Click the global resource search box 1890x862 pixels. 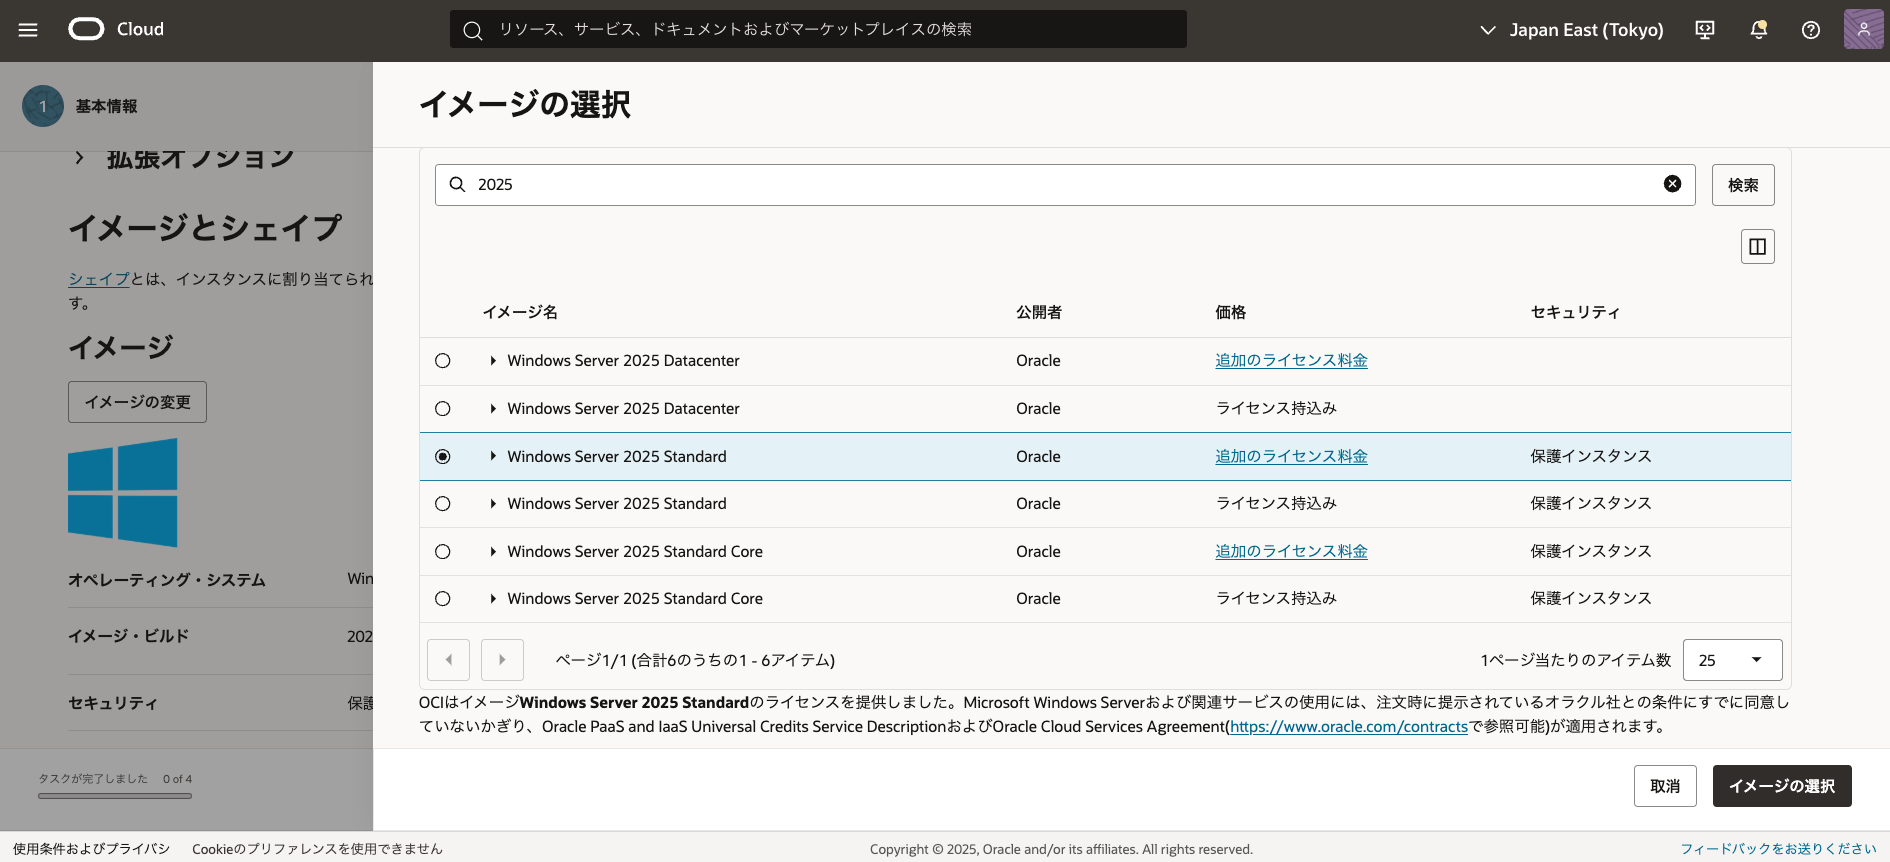[818, 29]
